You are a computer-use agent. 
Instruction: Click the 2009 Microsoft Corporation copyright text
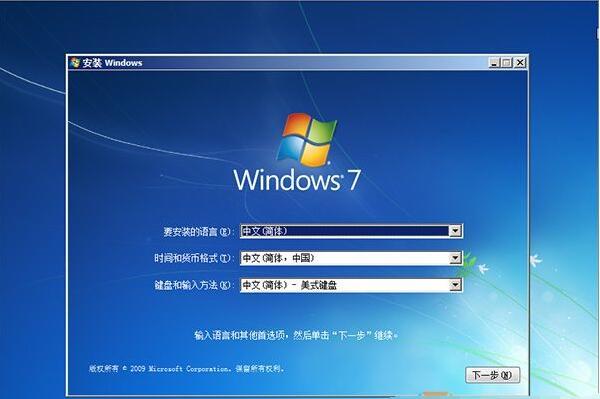(x=186, y=369)
